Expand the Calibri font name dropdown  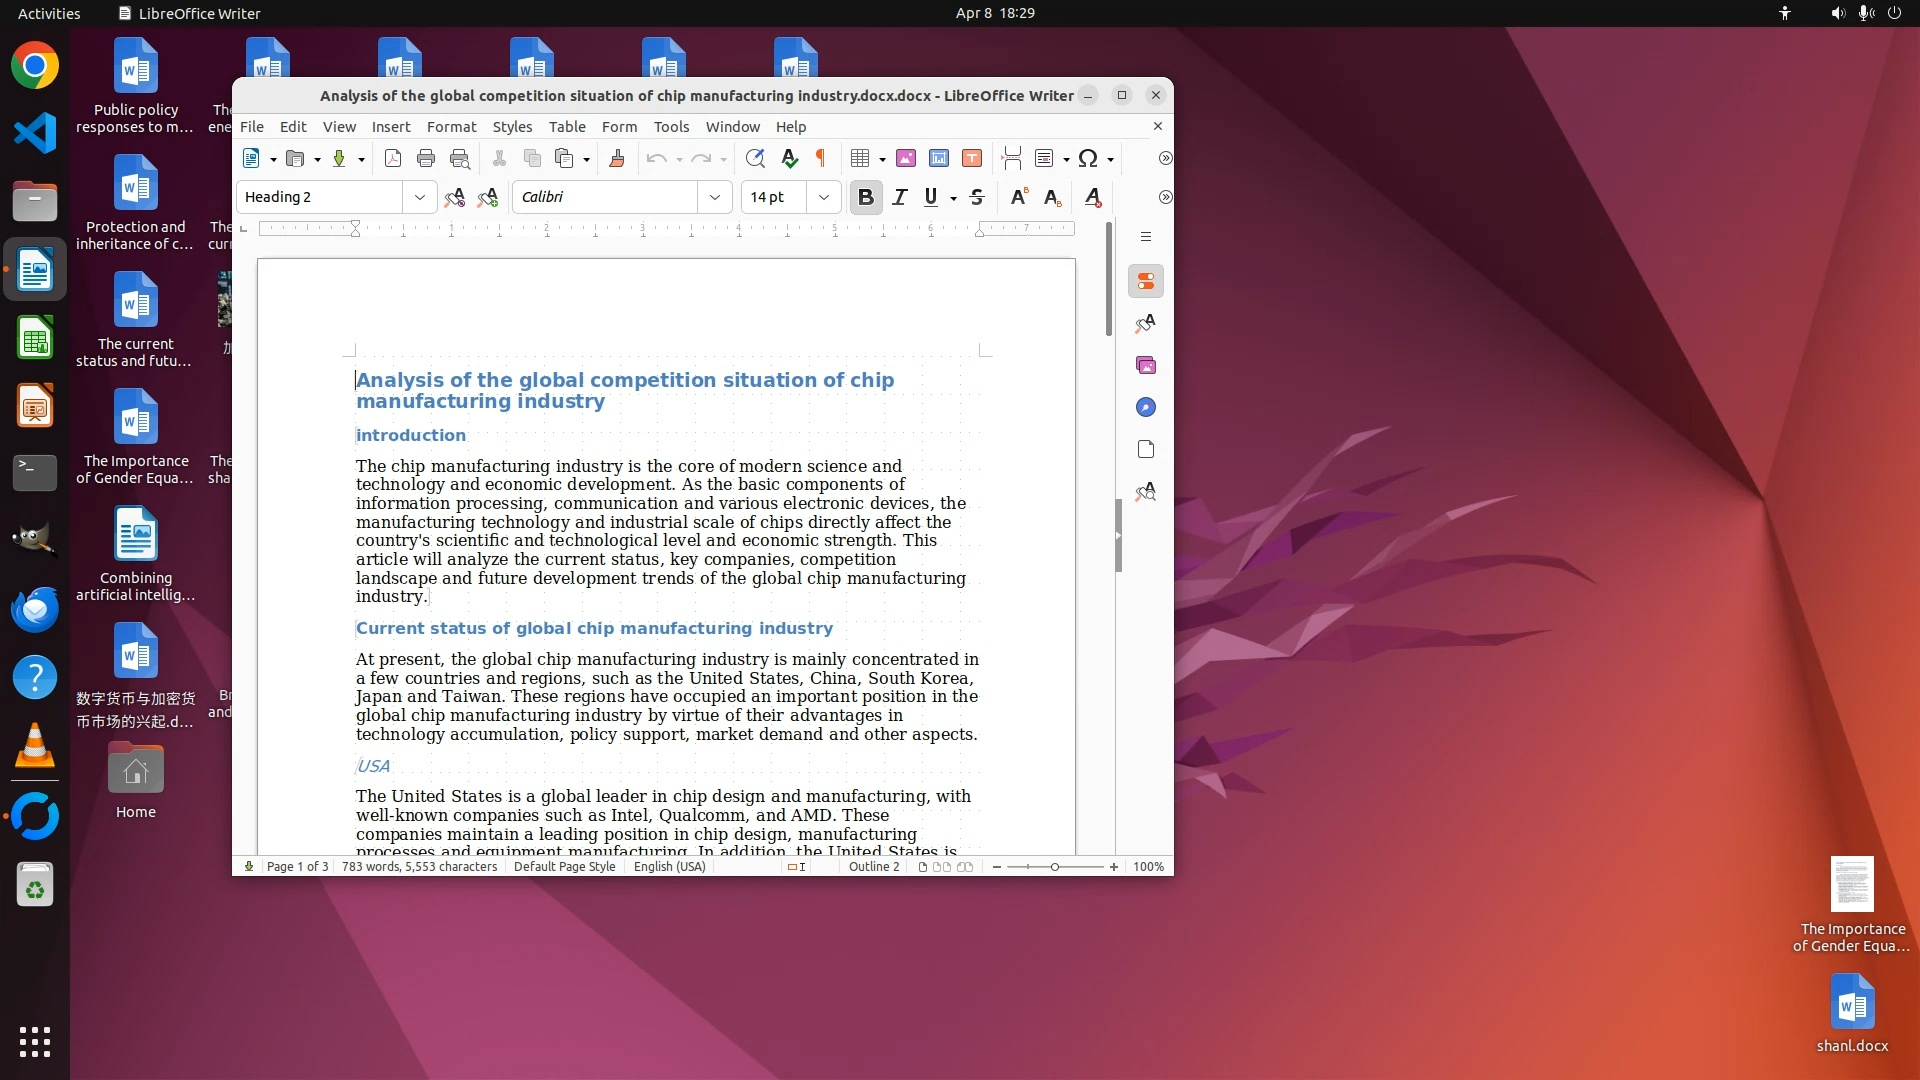click(715, 197)
